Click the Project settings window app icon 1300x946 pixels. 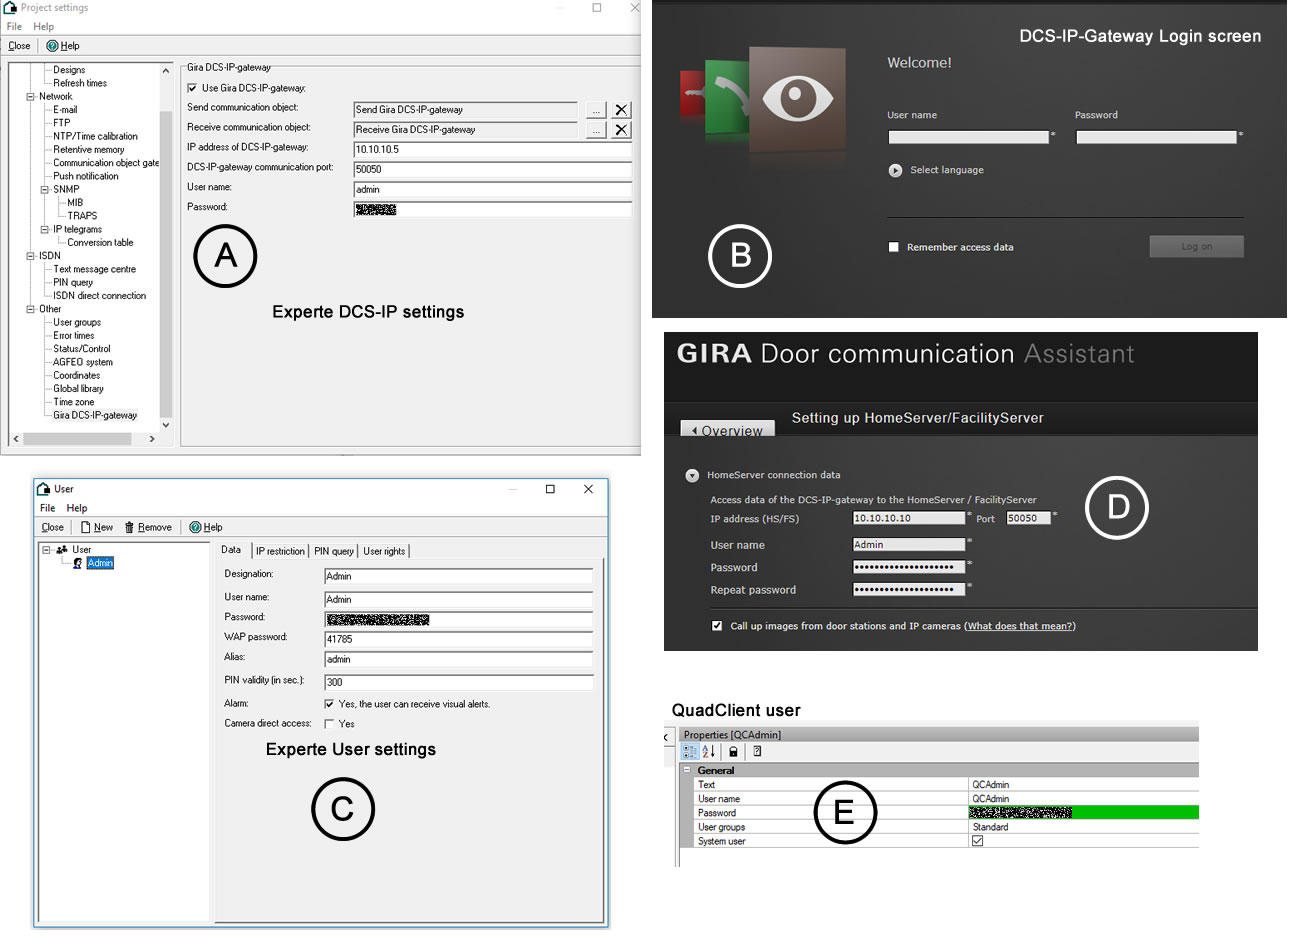click(10, 7)
